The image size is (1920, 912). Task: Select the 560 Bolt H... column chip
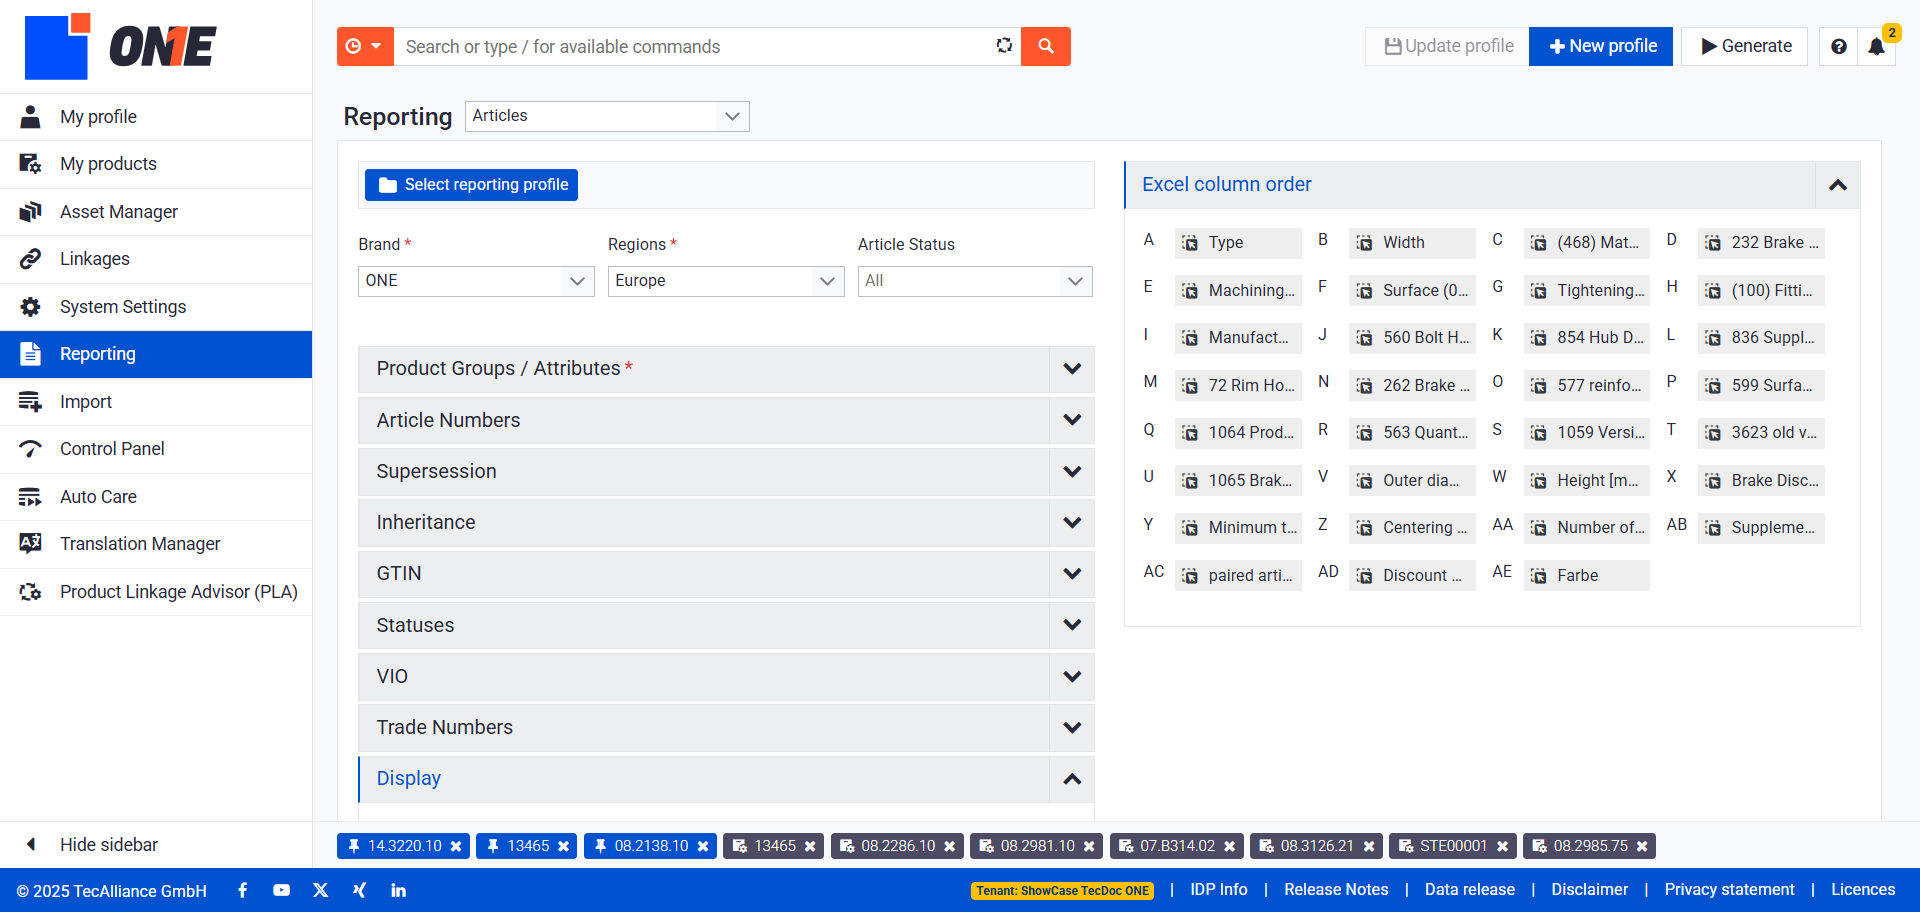pos(1412,338)
